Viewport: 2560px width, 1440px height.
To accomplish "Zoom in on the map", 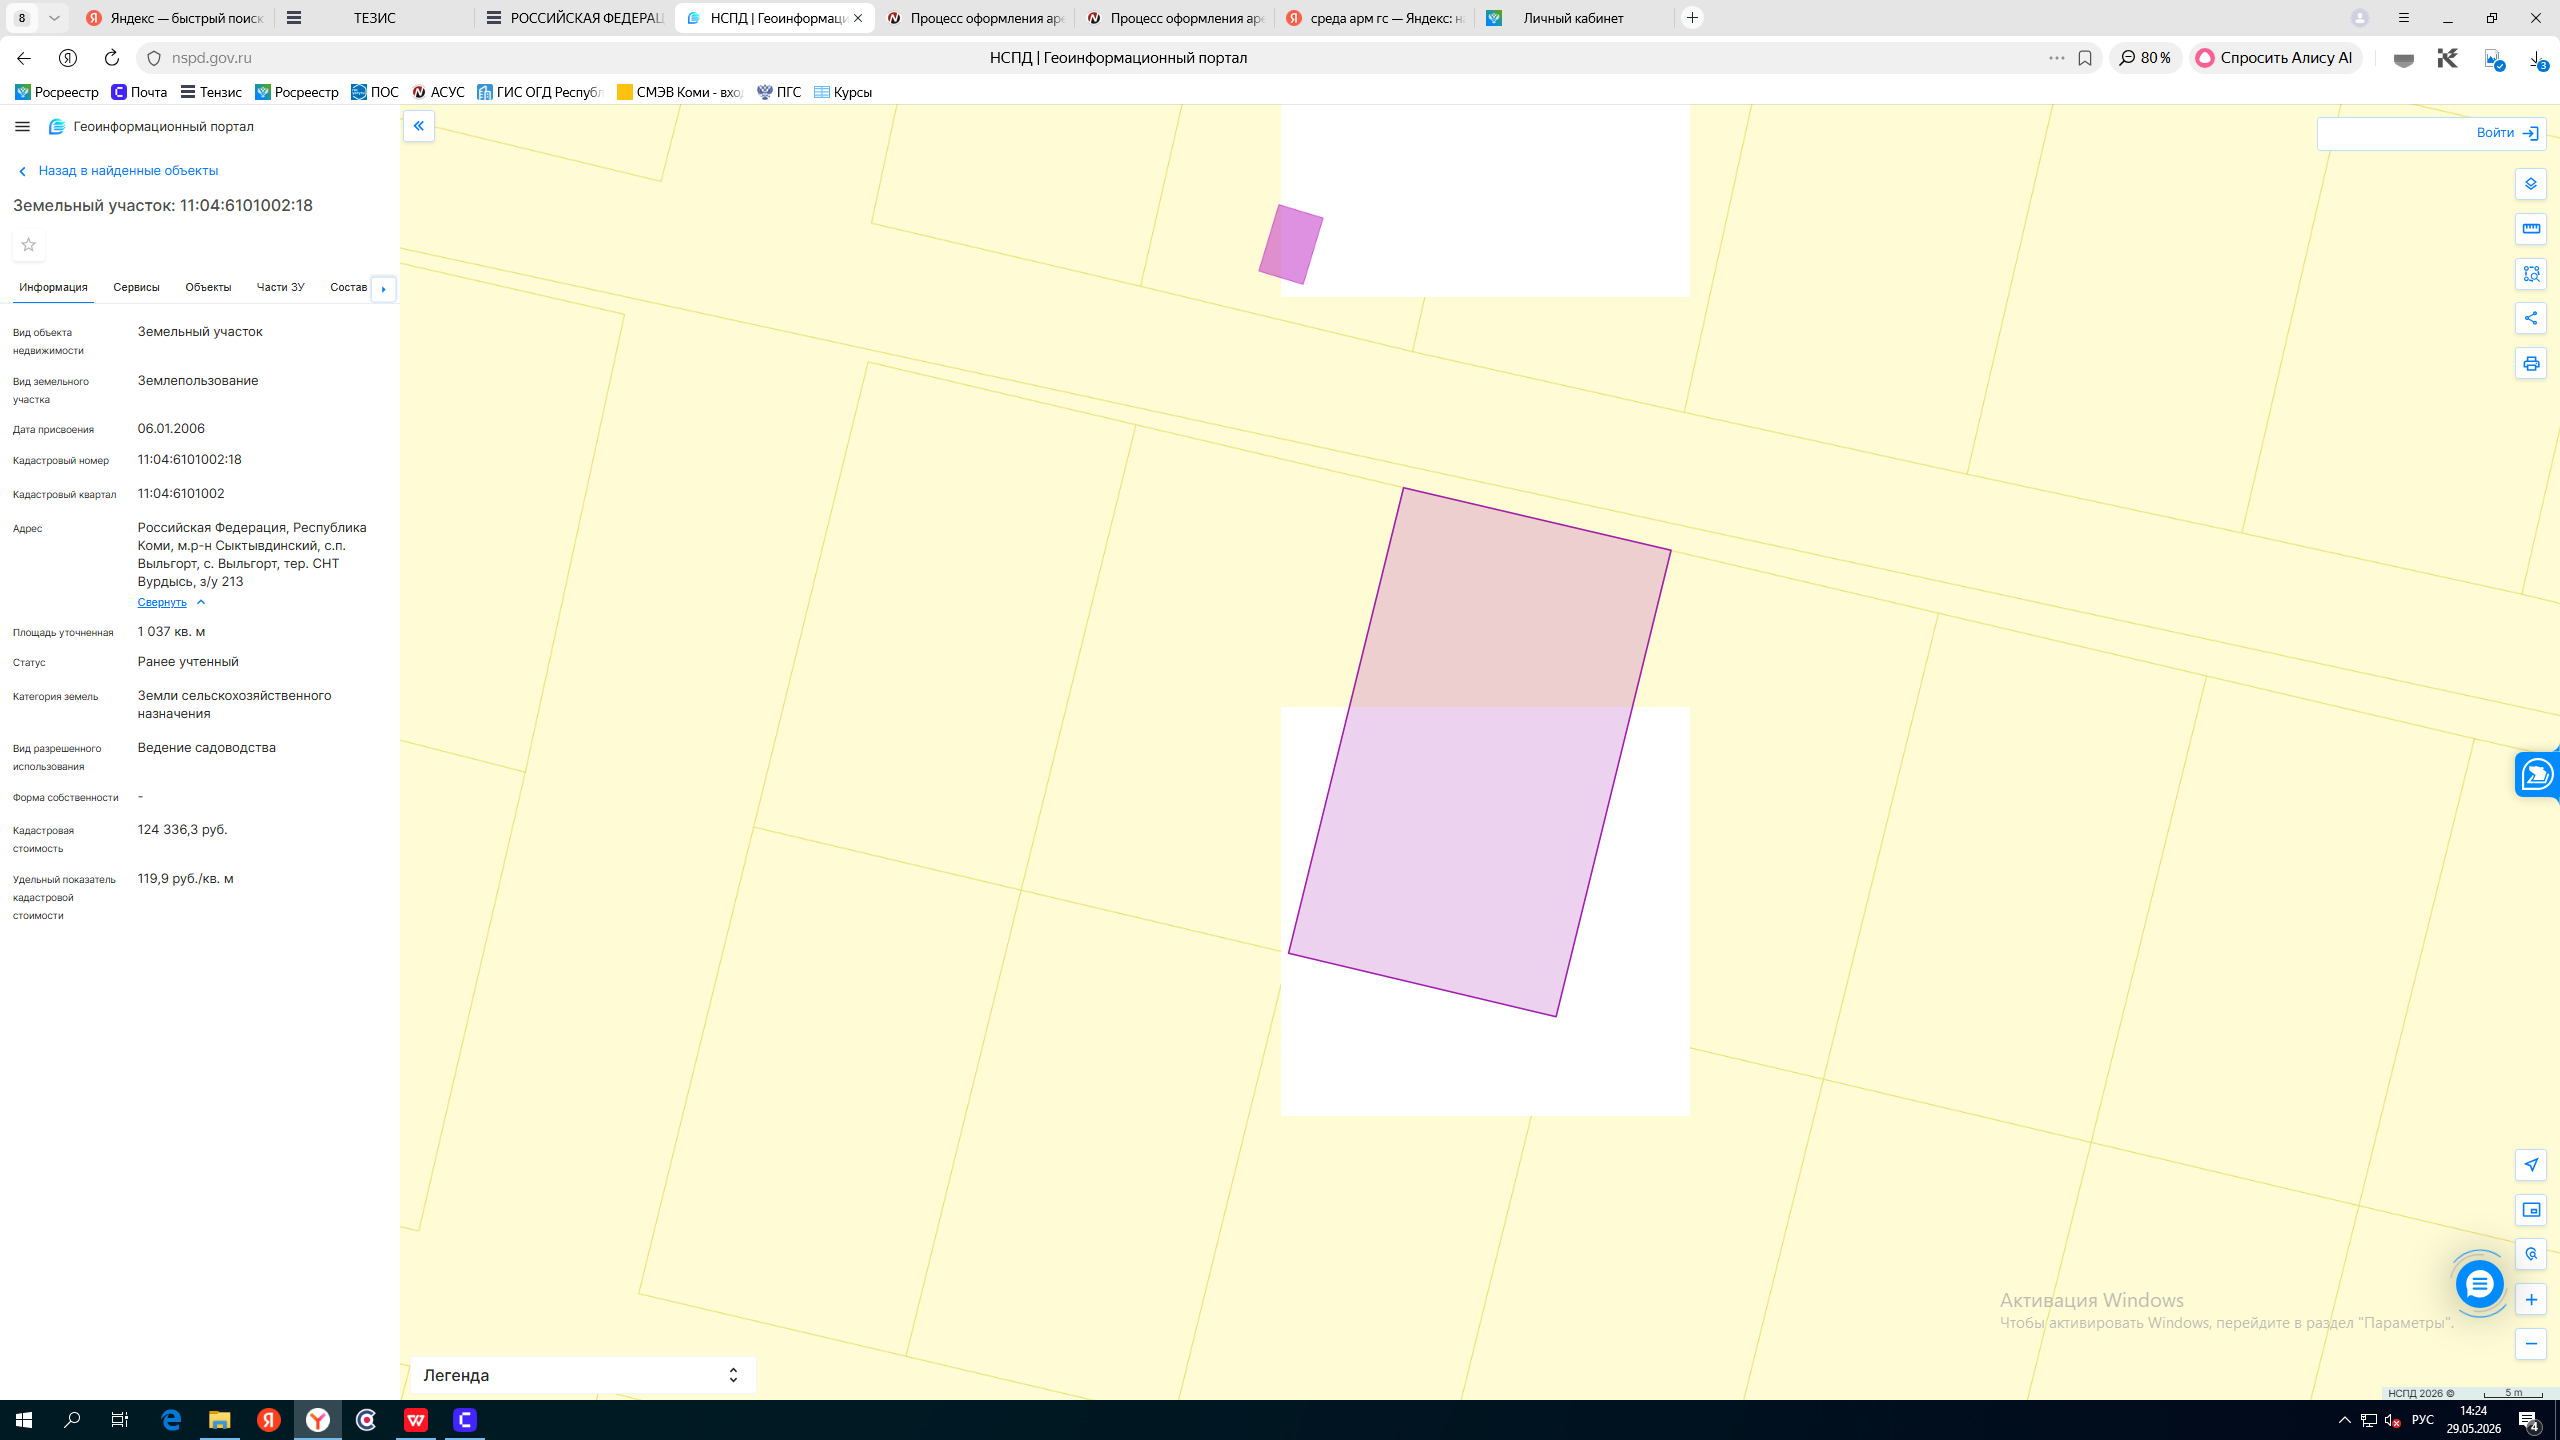I will click(x=2531, y=1300).
